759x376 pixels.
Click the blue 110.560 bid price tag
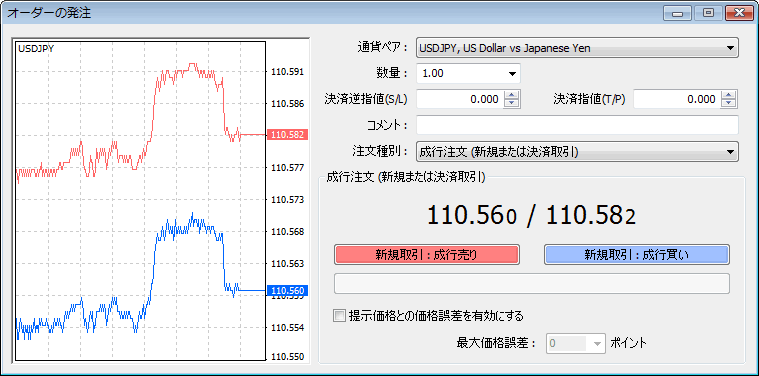click(x=288, y=291)
